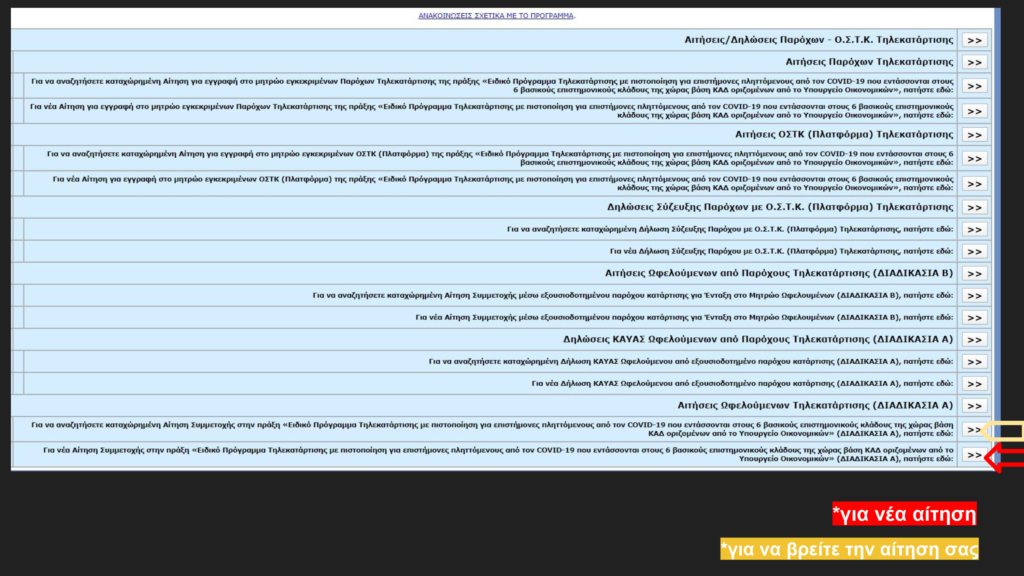Click >> to search Αίτηση Συμμετοχής (ΔΙΑΔΙΚΑΣΙΑ Β)
This screenshot has width=1024, height=576.
pos(974,296)
